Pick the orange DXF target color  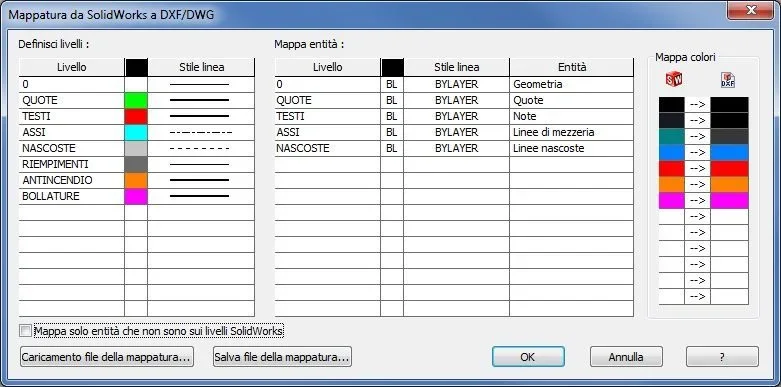729,184
